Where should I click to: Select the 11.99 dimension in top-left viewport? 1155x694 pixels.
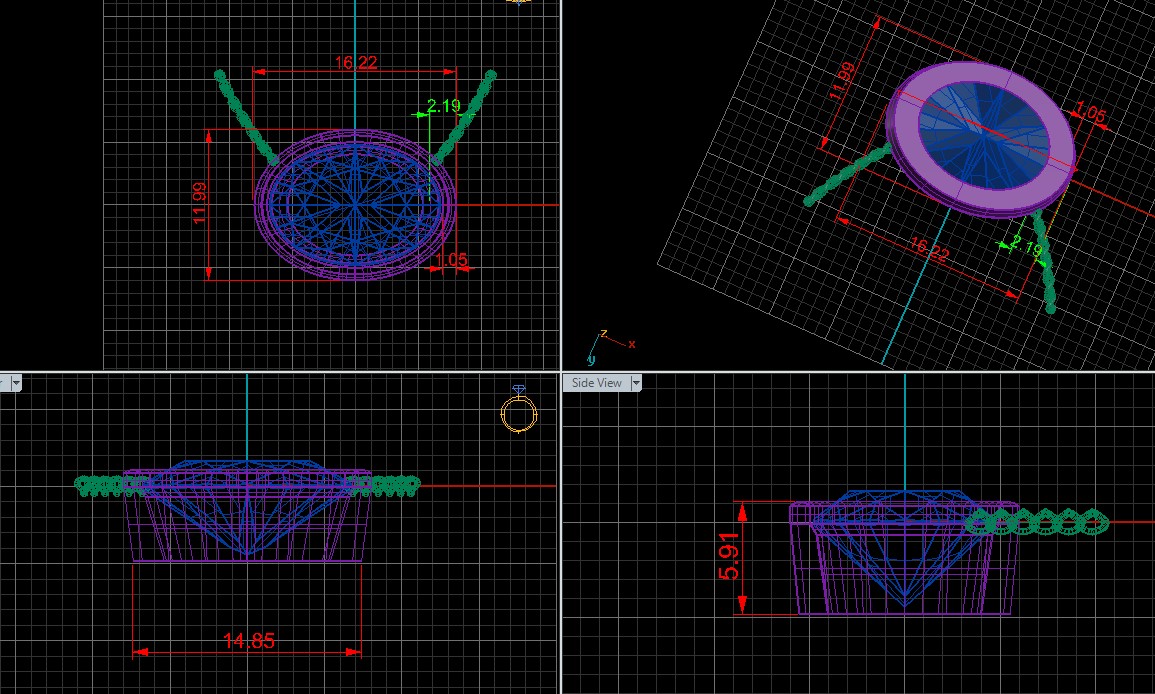[199, 204]
